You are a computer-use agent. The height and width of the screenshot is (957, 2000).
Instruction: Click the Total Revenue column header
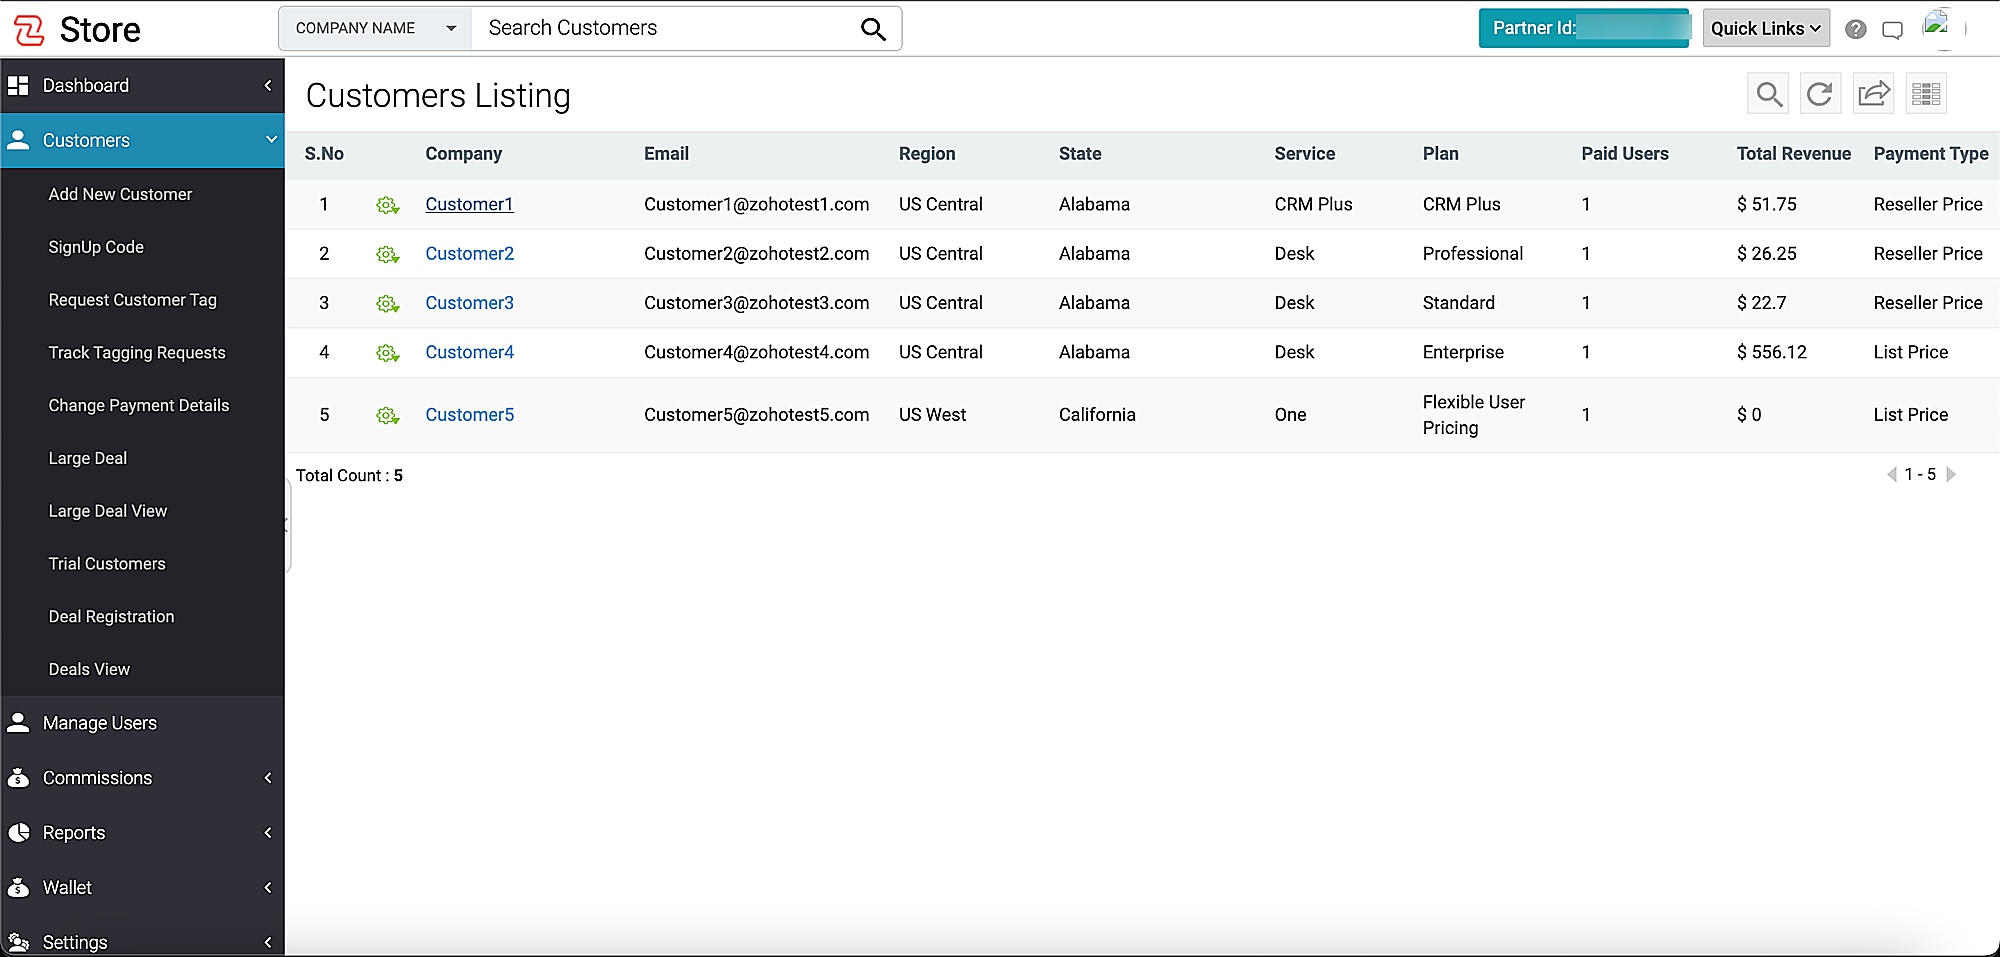click(1793, 154)
